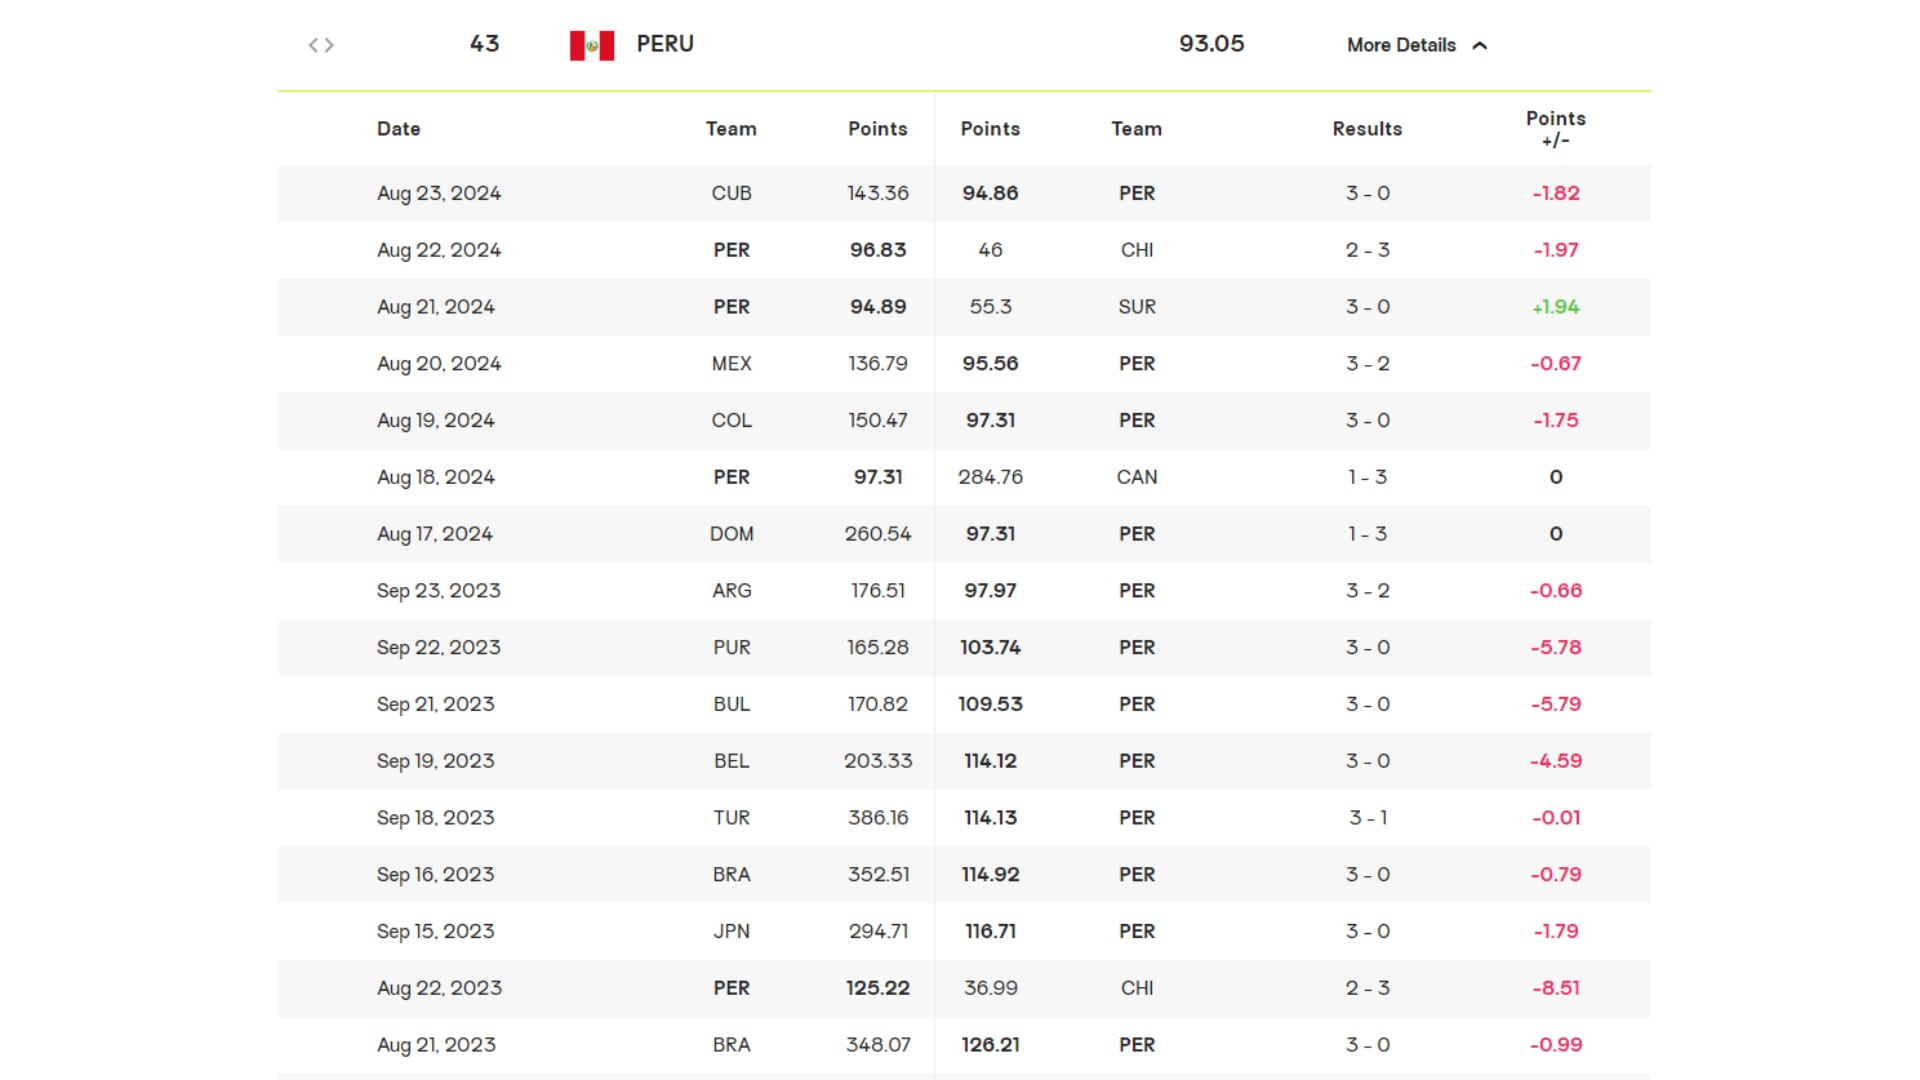Click the SUR team cell
Image resolution: width=1920 pixels, height=1080 pixels.
(1137, 307)
